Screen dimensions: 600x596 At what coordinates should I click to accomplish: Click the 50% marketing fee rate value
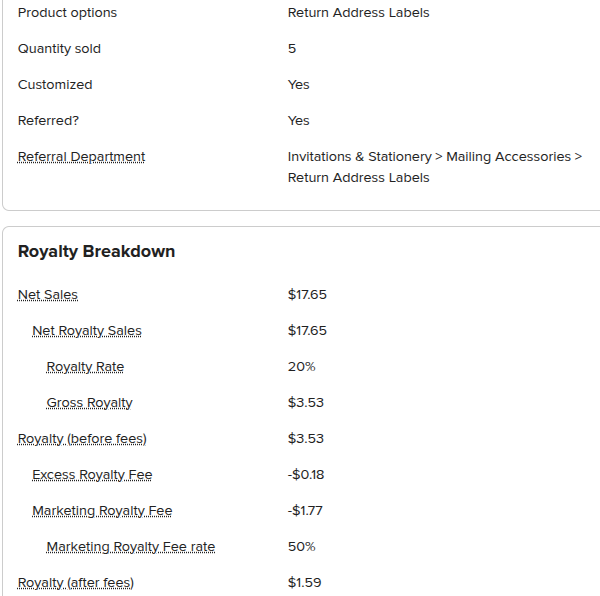(x=302, y=547)
